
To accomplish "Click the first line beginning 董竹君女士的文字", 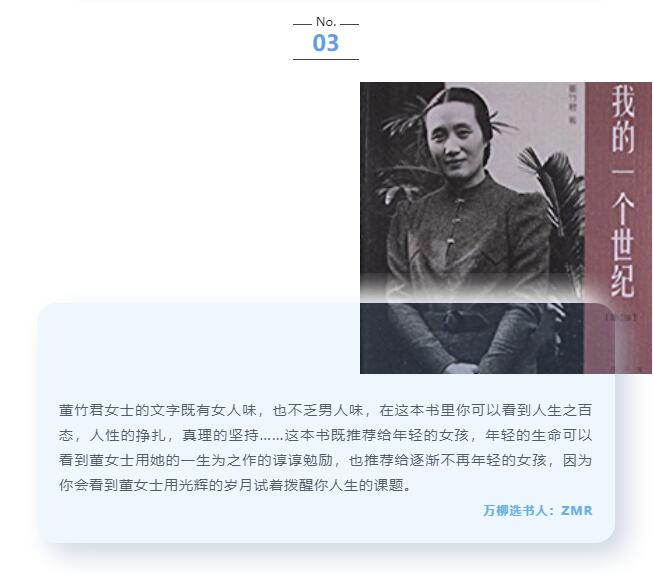I will pyautogui.click(x=325, y=410).
